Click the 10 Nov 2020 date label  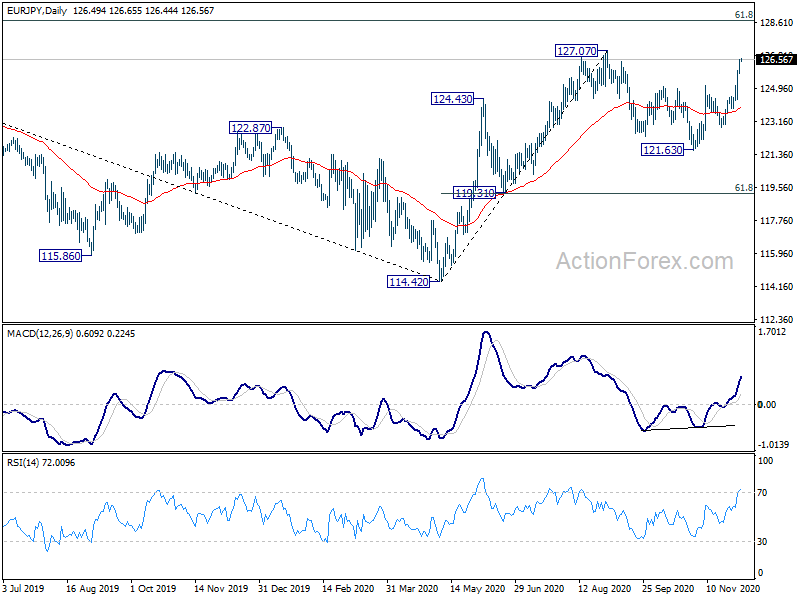(x=733, y=588)
